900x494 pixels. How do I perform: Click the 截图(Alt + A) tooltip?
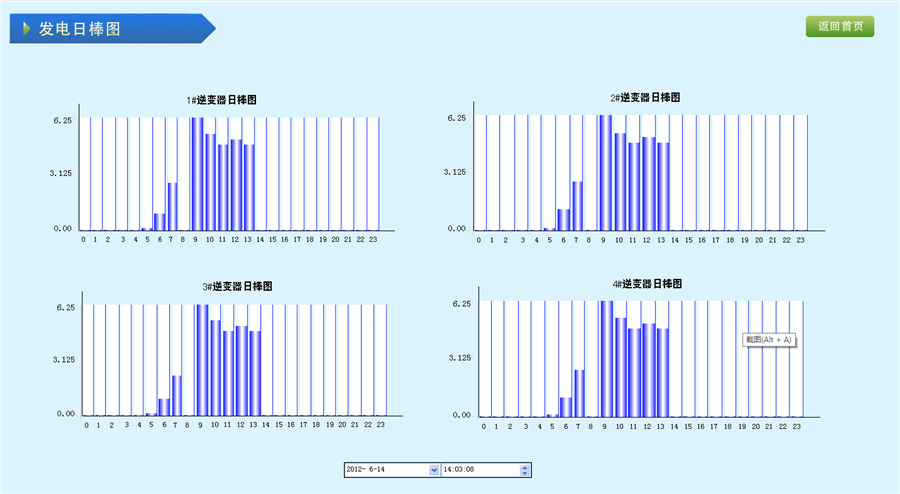[x=768, y=340]
